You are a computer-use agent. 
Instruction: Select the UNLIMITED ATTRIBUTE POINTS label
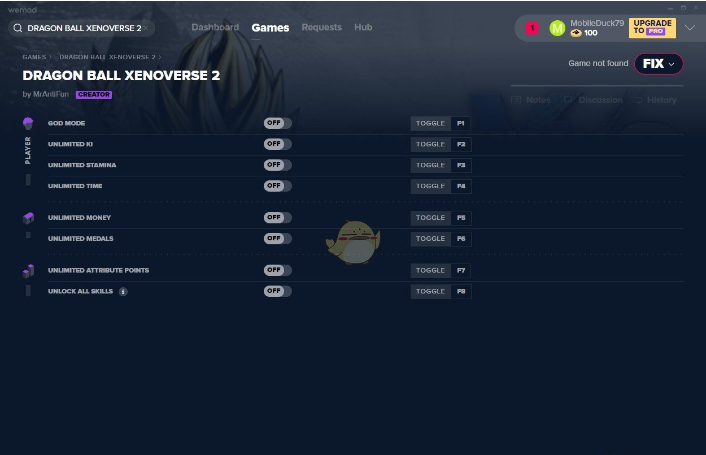tap(98, 270)
